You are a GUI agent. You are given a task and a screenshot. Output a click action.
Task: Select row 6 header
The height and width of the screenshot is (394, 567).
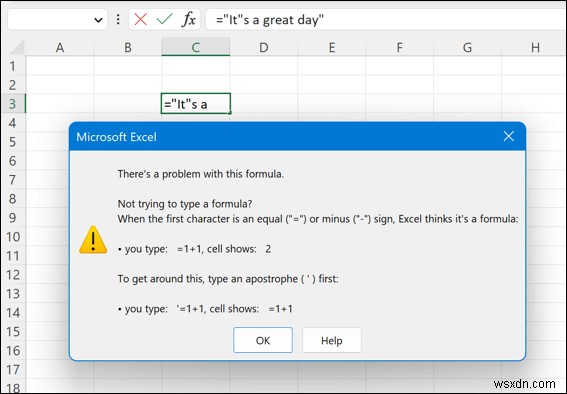(13, 161)
